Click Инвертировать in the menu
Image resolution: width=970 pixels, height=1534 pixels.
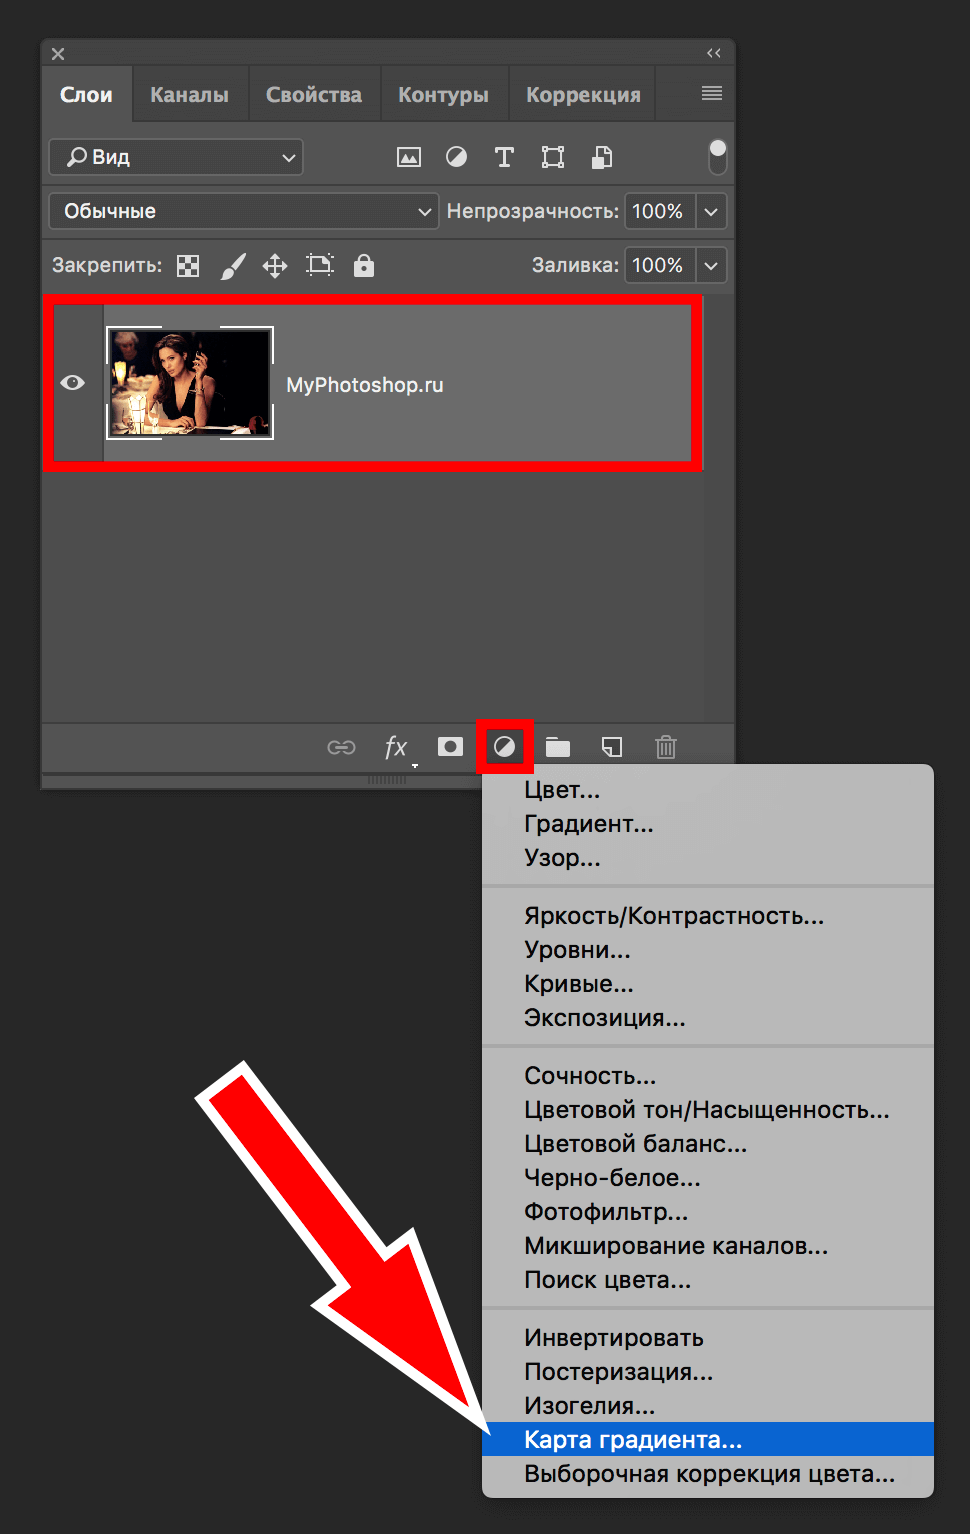point(613,1337)
